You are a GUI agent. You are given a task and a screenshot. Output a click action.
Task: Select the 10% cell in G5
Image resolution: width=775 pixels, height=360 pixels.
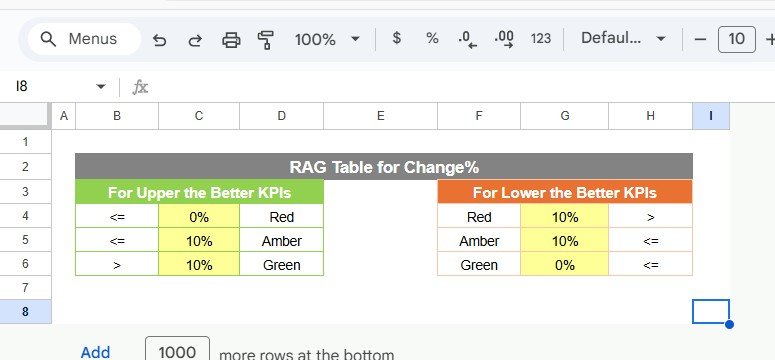(564, 240)
